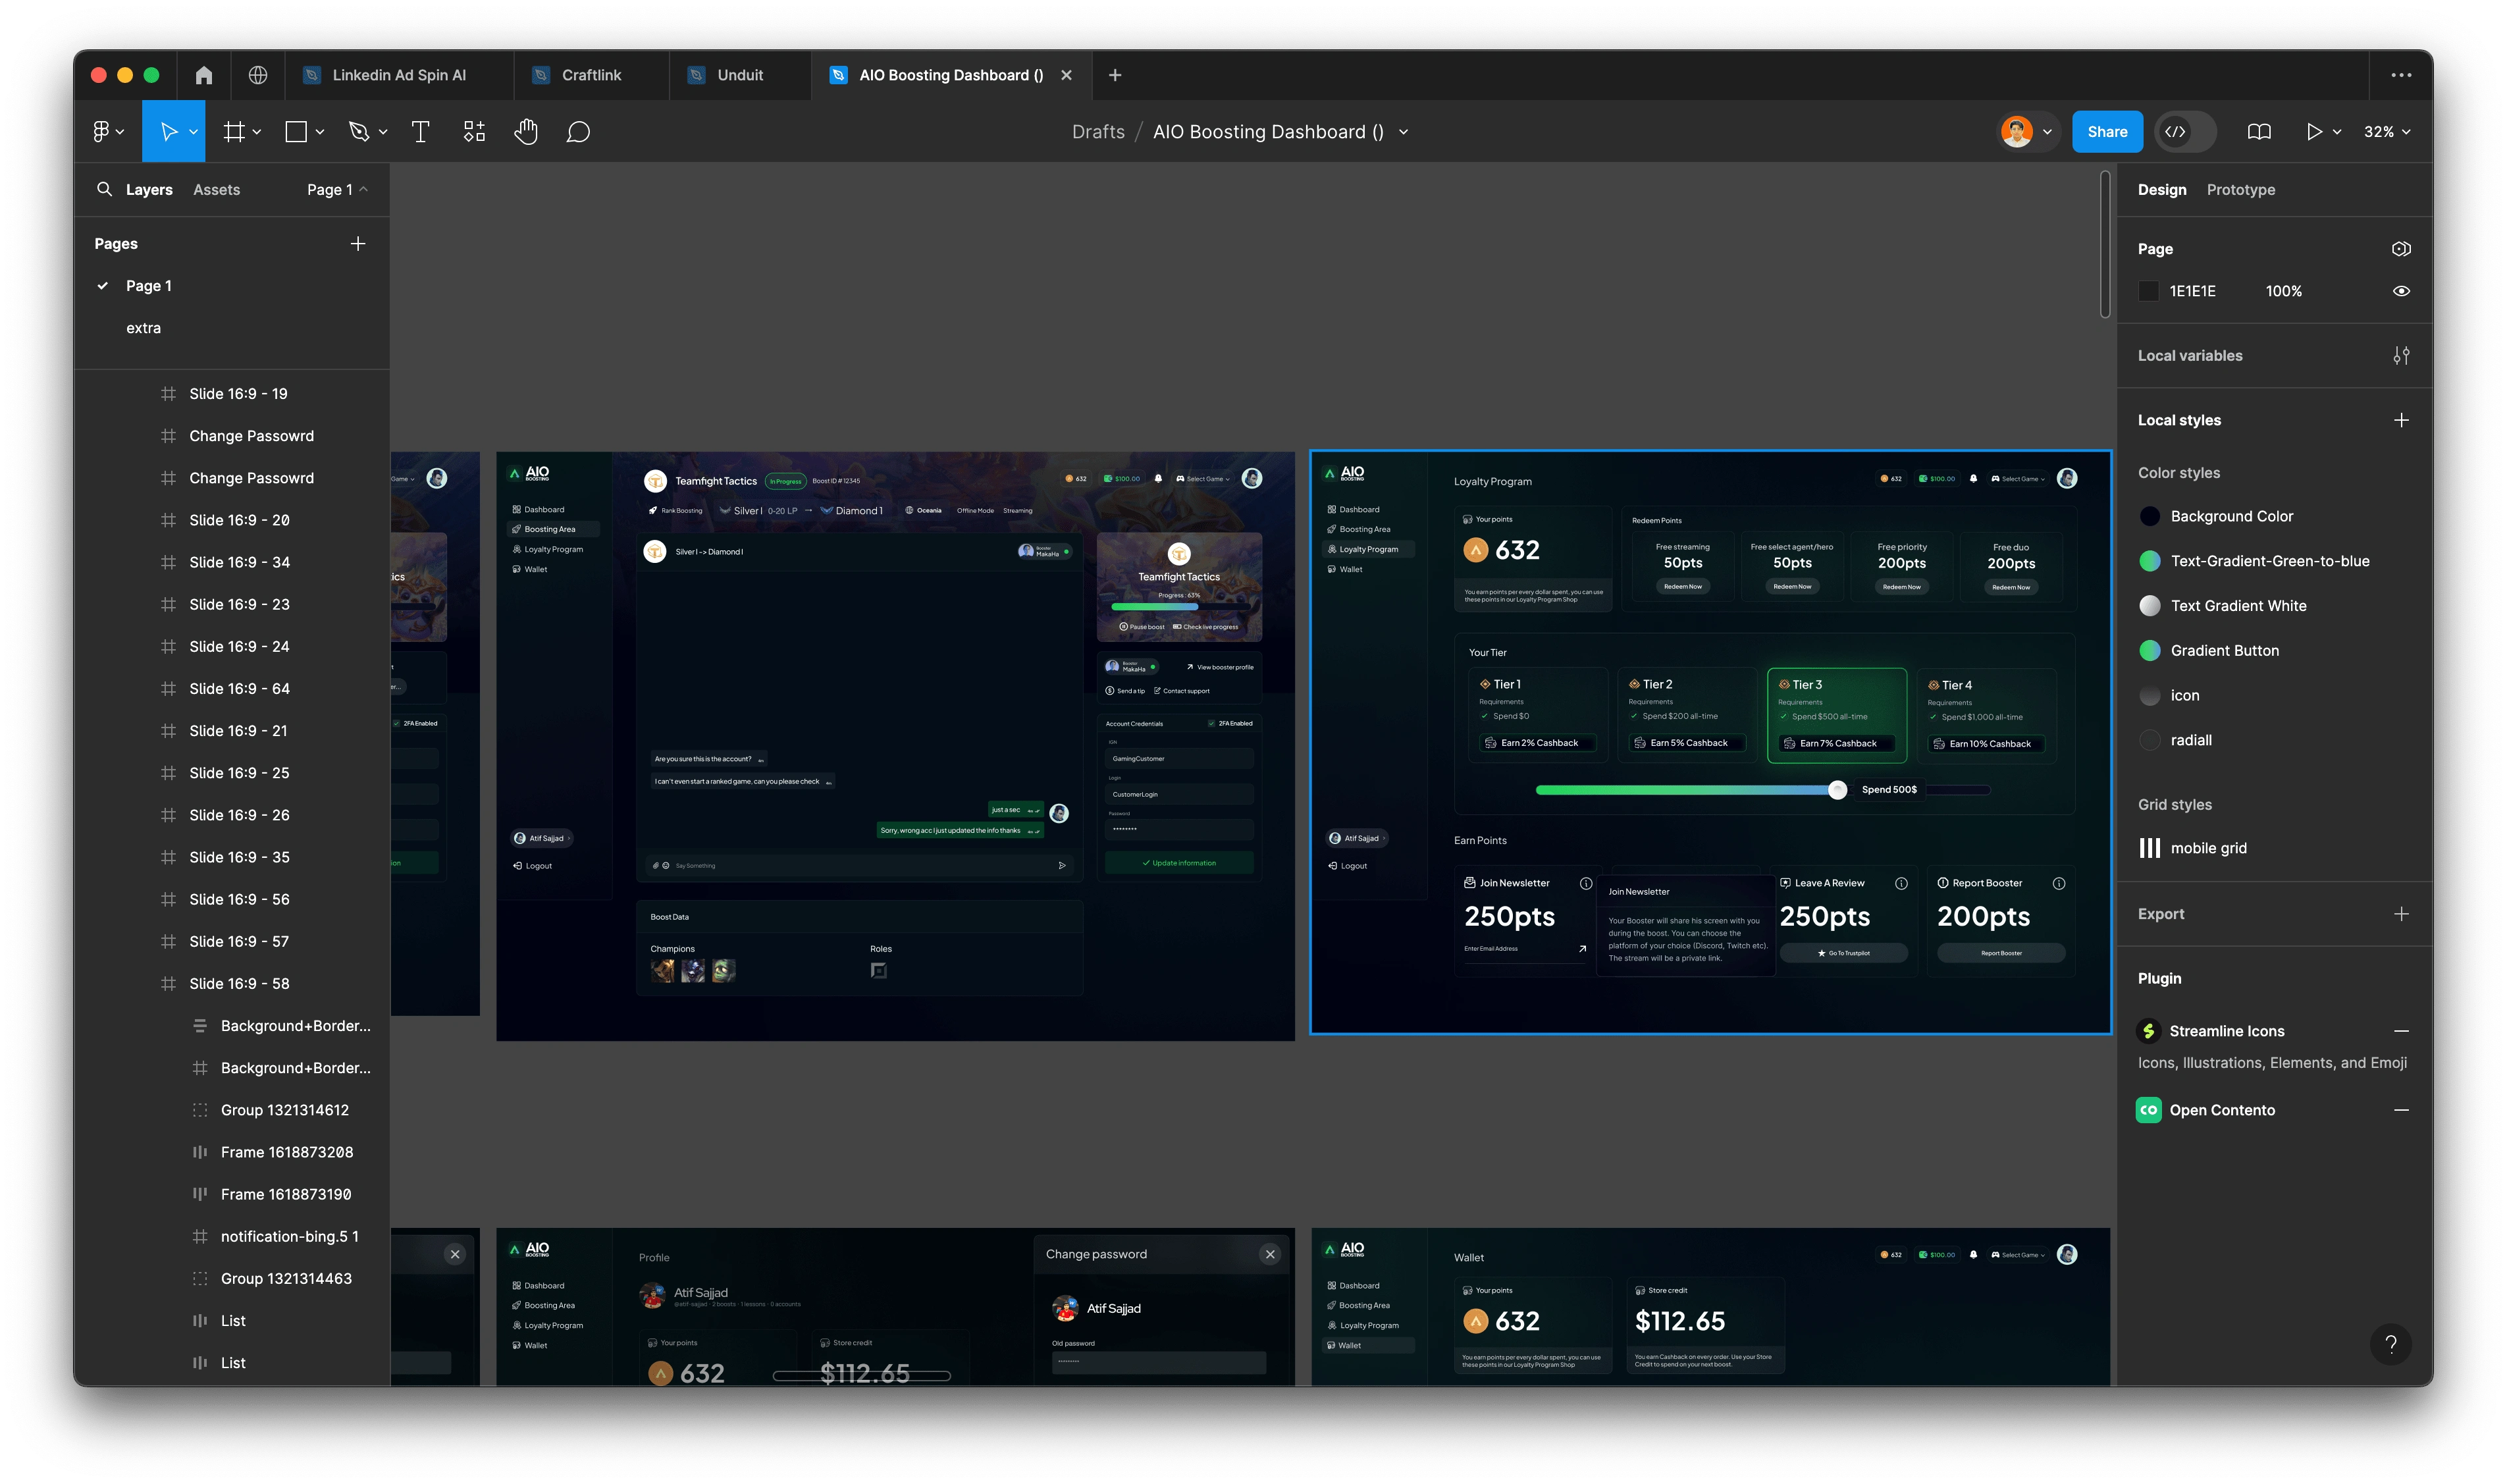This screenshot has width=2507, height=1484.
Task: Add an export setting
Action: click(2400, 914)
